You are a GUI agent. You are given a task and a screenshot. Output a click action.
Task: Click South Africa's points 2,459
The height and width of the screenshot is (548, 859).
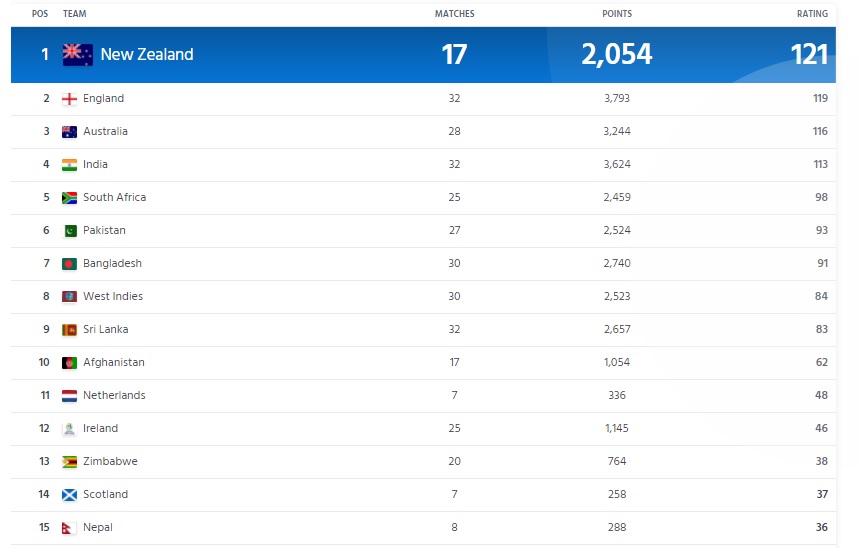(x=617, y=197)
